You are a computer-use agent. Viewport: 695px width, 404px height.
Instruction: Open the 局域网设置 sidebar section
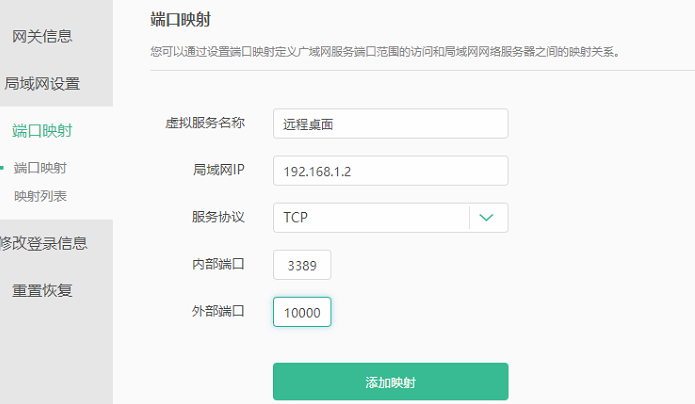(42, 83)
